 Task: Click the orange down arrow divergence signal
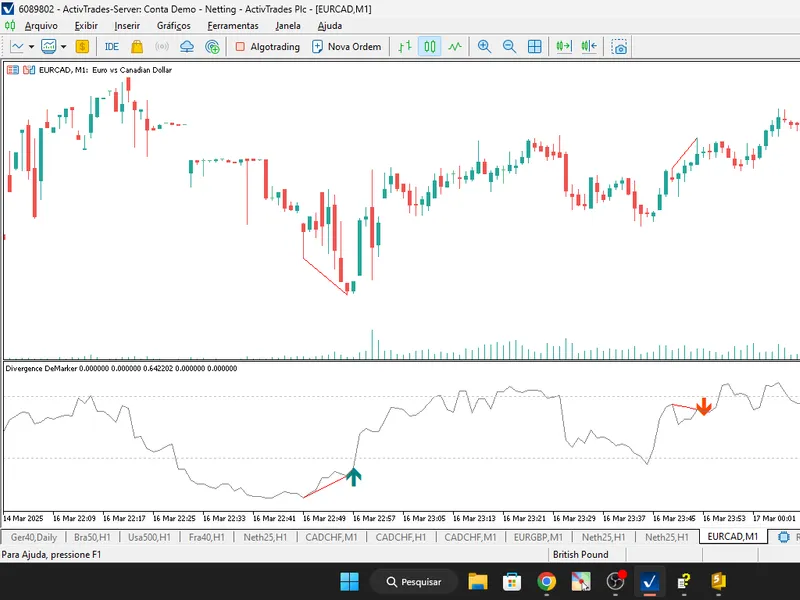[x=704, y=407]
